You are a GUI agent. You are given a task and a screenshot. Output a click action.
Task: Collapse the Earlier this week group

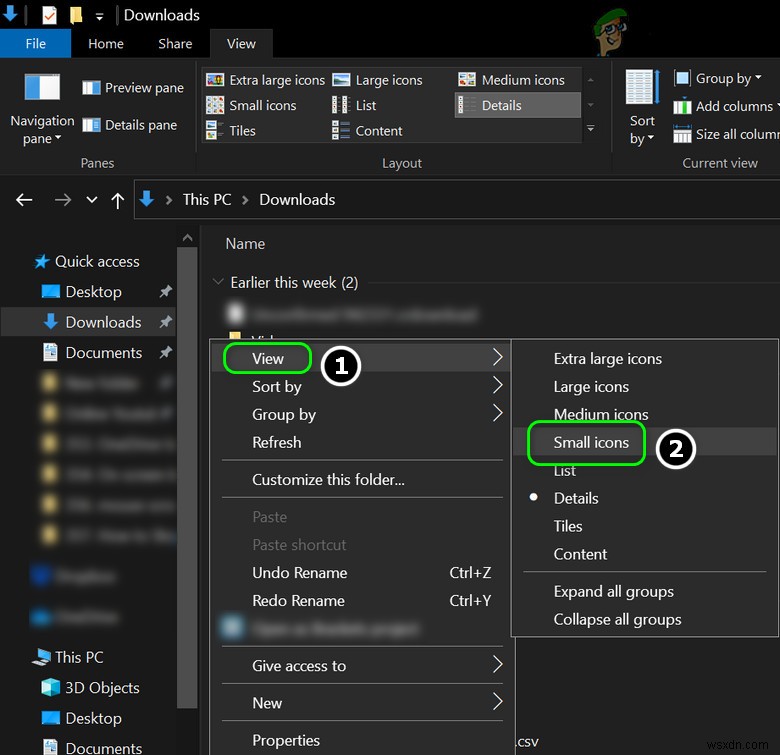(219, 283)
